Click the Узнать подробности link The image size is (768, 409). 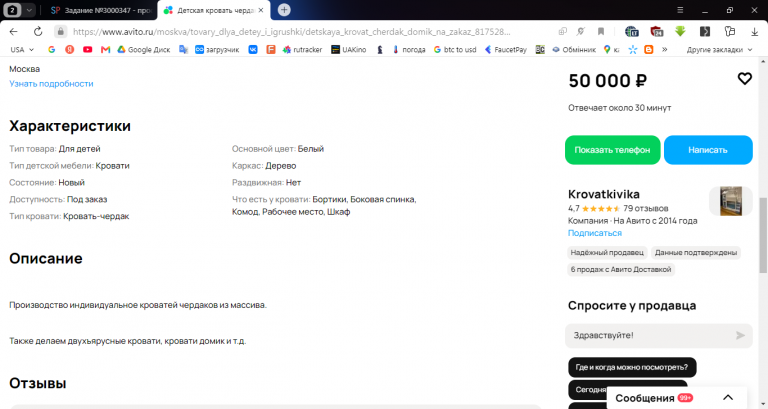click(x=51, y=84)
